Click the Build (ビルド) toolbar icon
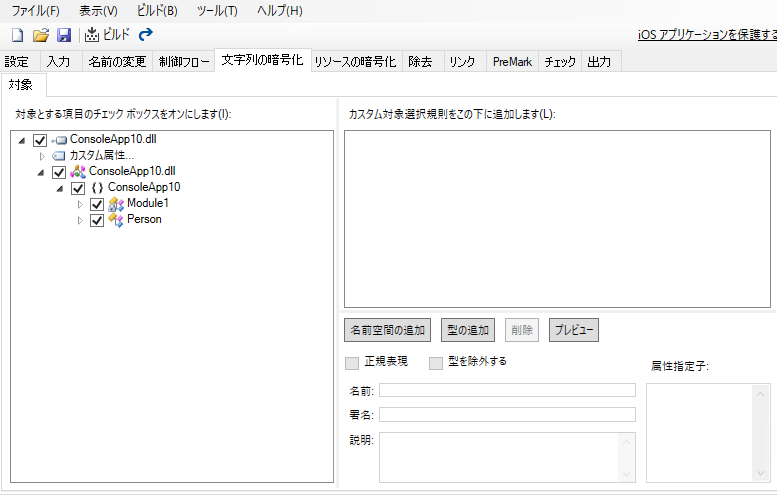The height and width of the screenshot is (495, 777). coord(92,35)
